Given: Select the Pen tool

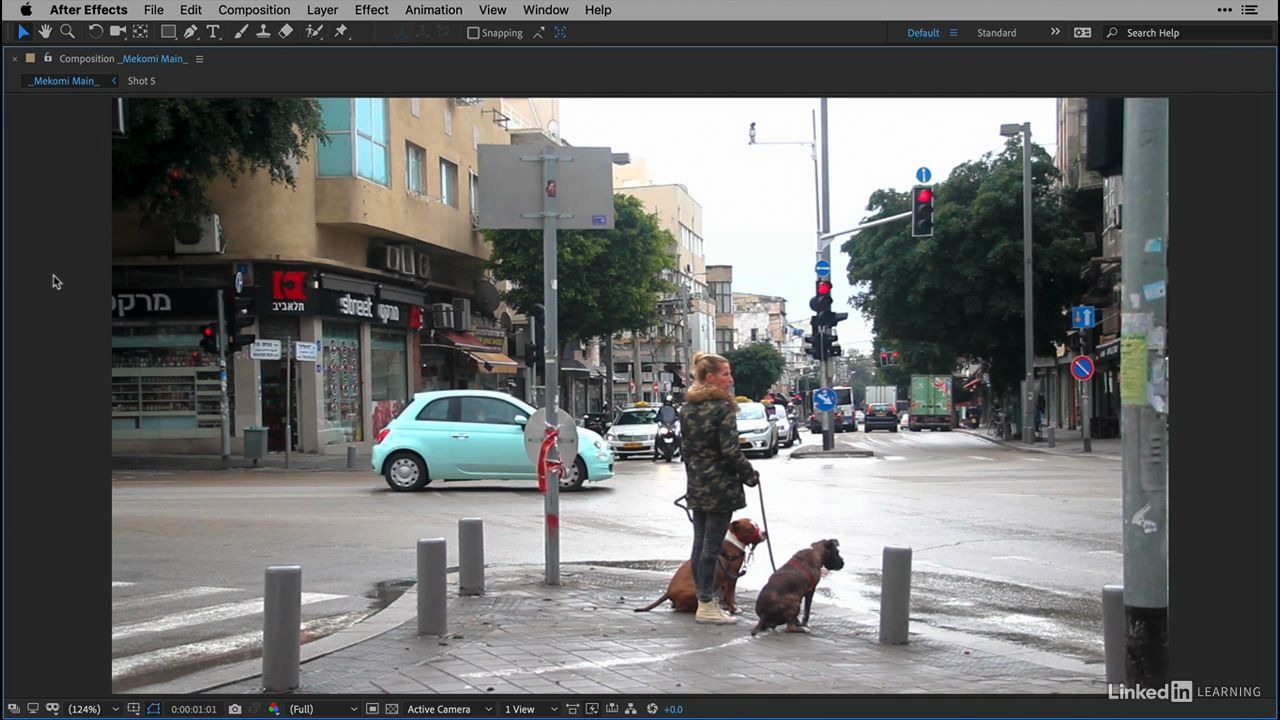Looking at the screenshot, I should (x=191, y=32).
